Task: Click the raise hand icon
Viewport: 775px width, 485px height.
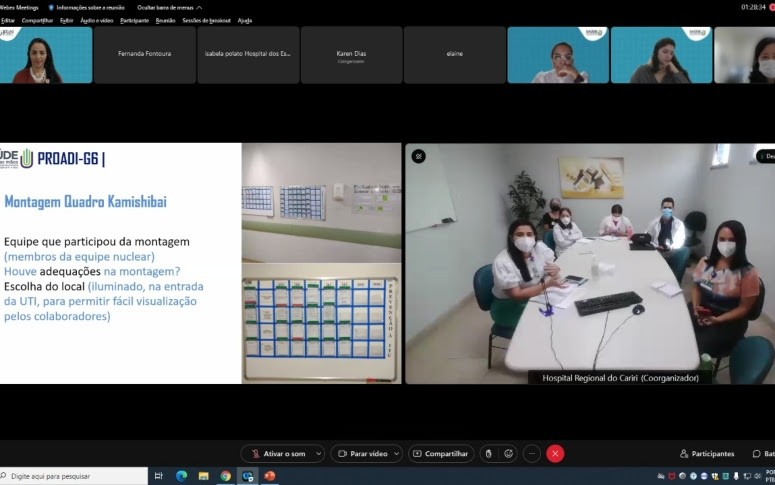Action: [x=488, y=453]
